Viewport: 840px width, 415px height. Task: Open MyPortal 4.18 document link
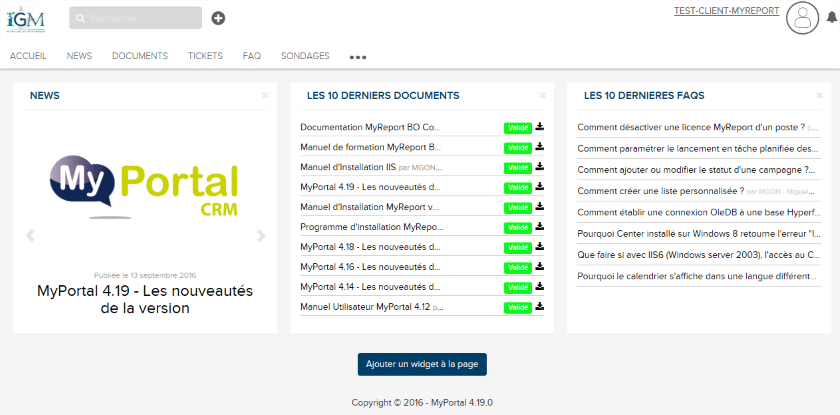tap(370, 247)
